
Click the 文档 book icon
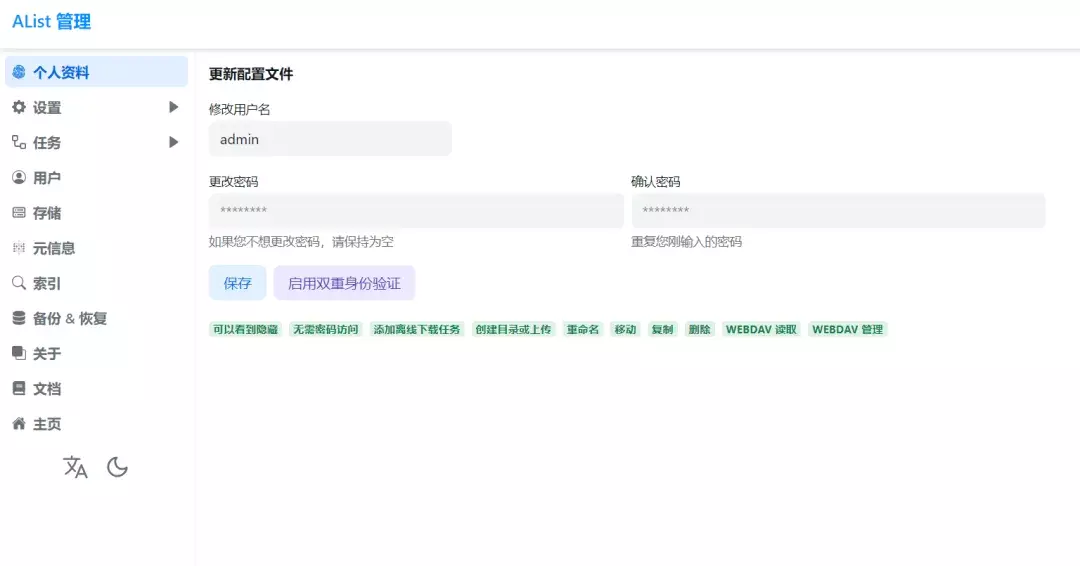click(x=19, y=388)
